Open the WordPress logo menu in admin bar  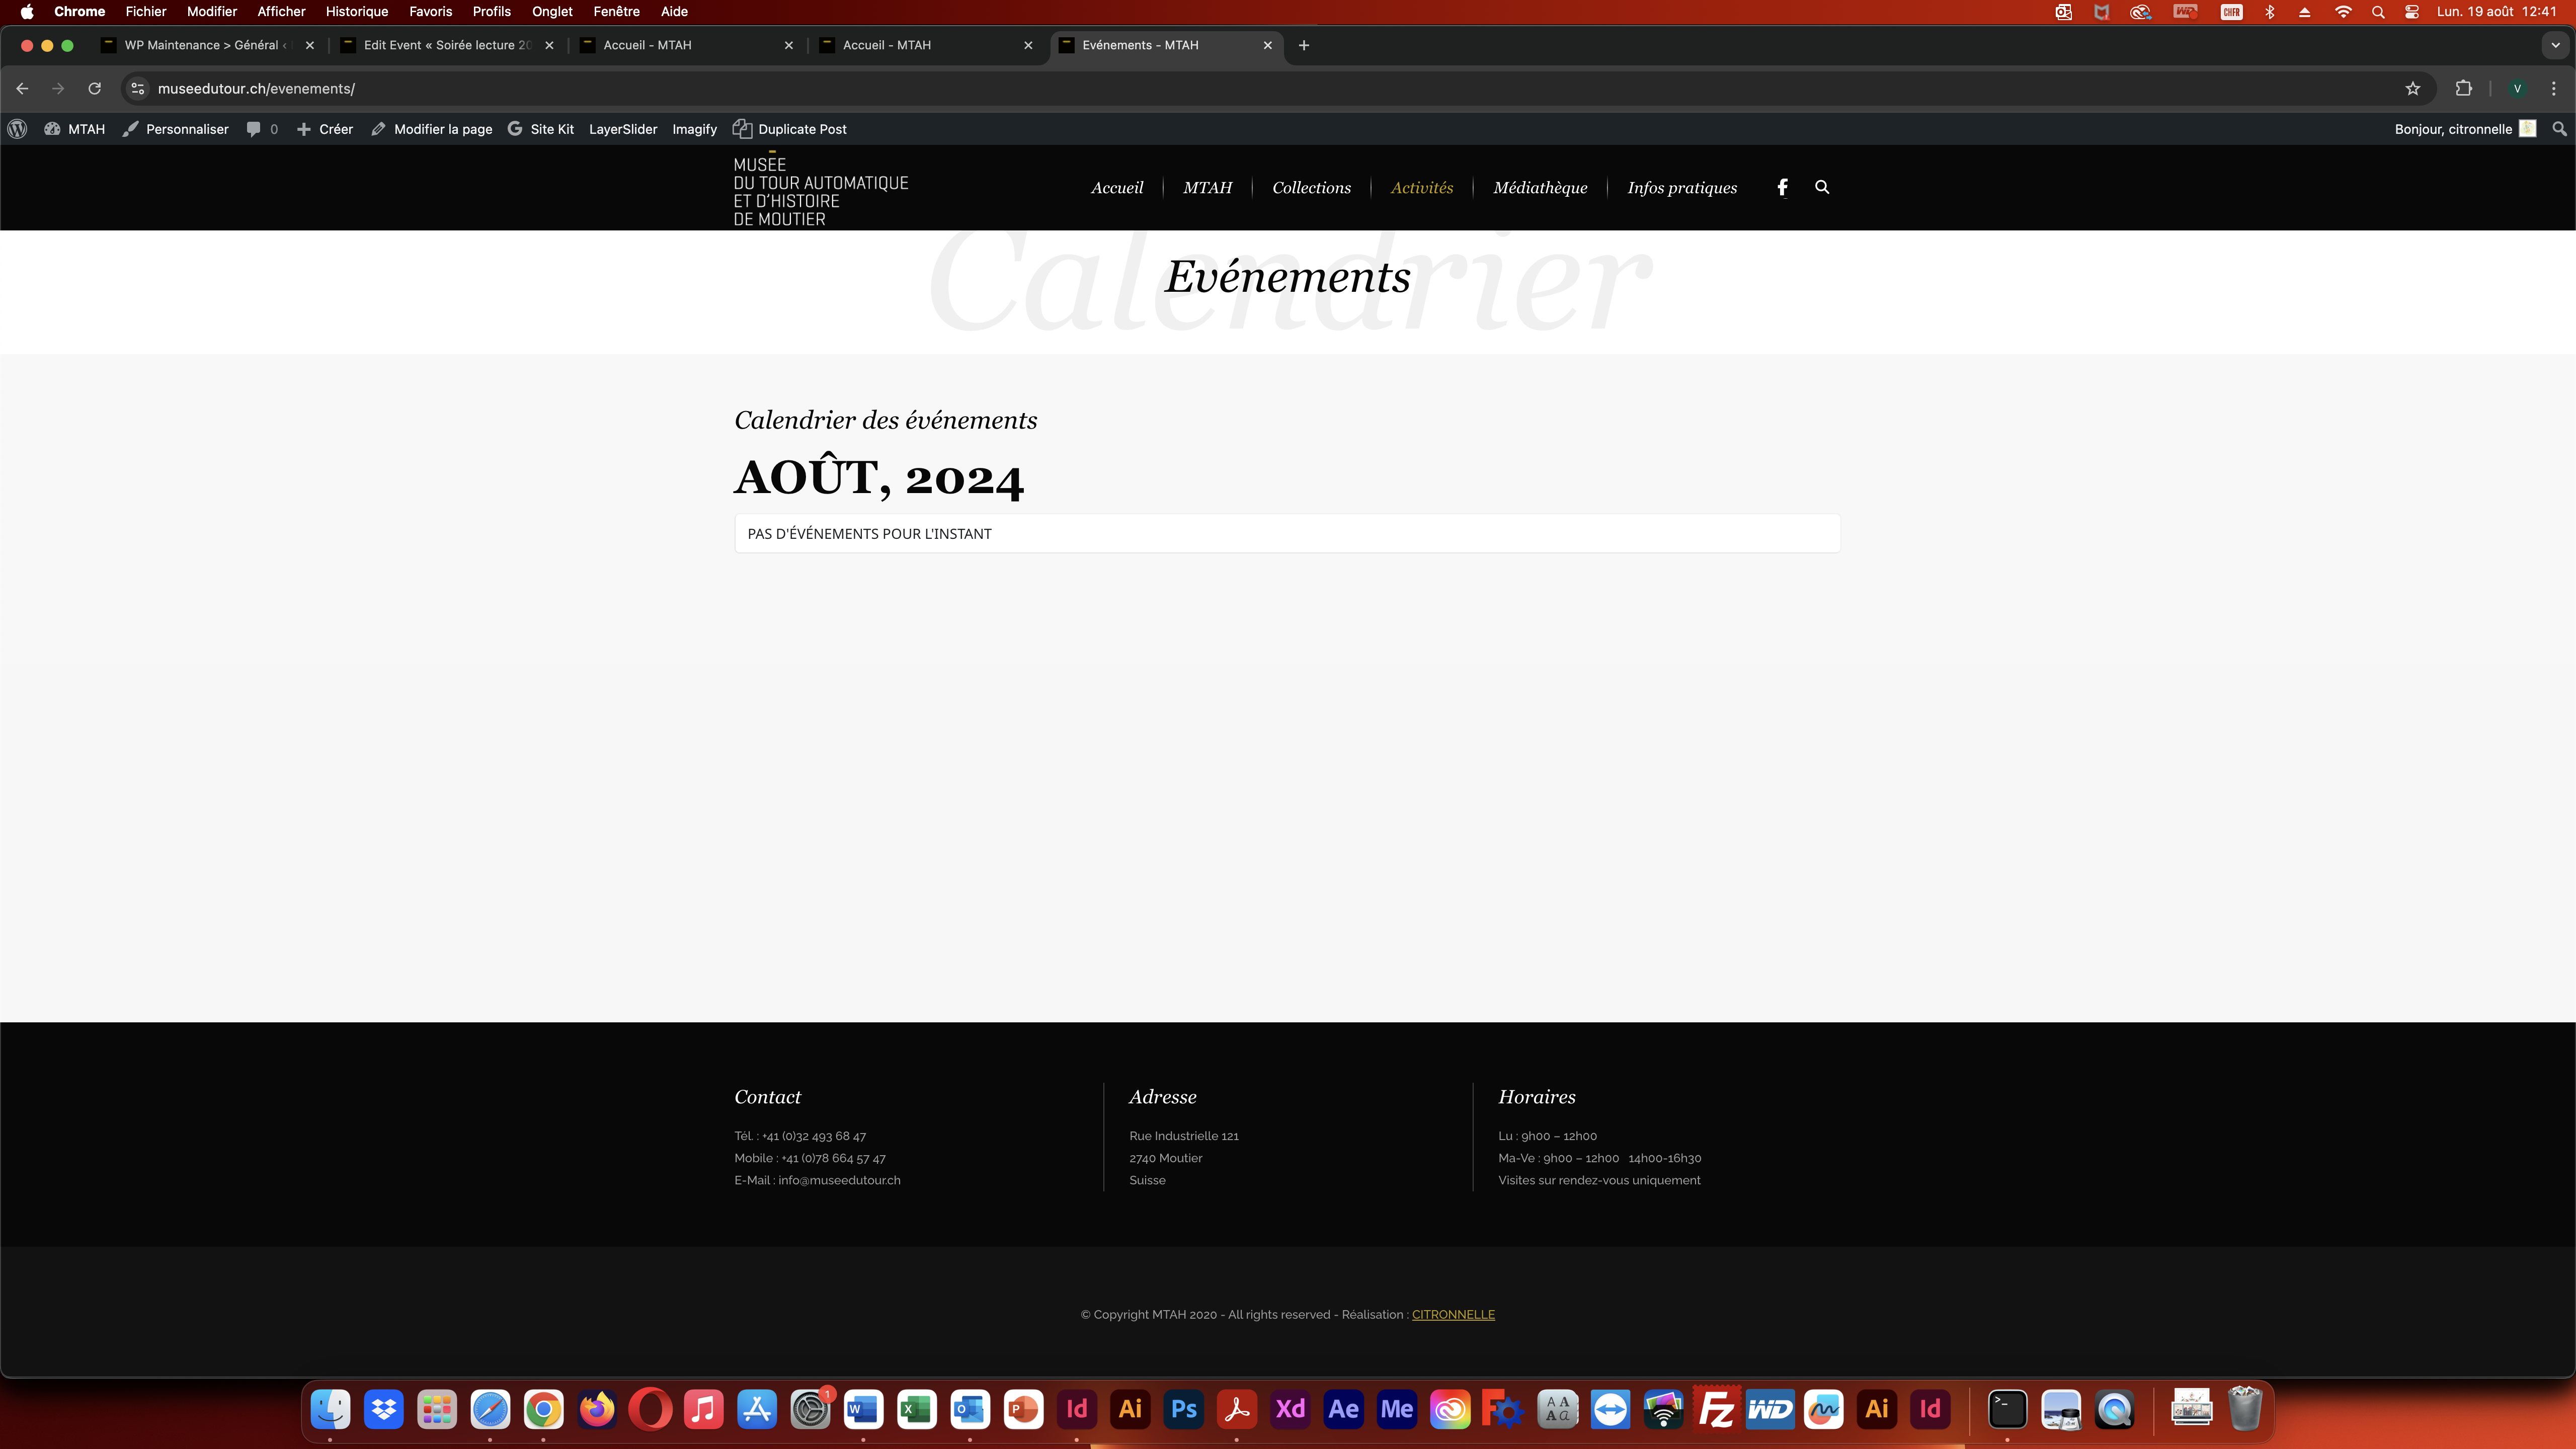click(17, 129)
